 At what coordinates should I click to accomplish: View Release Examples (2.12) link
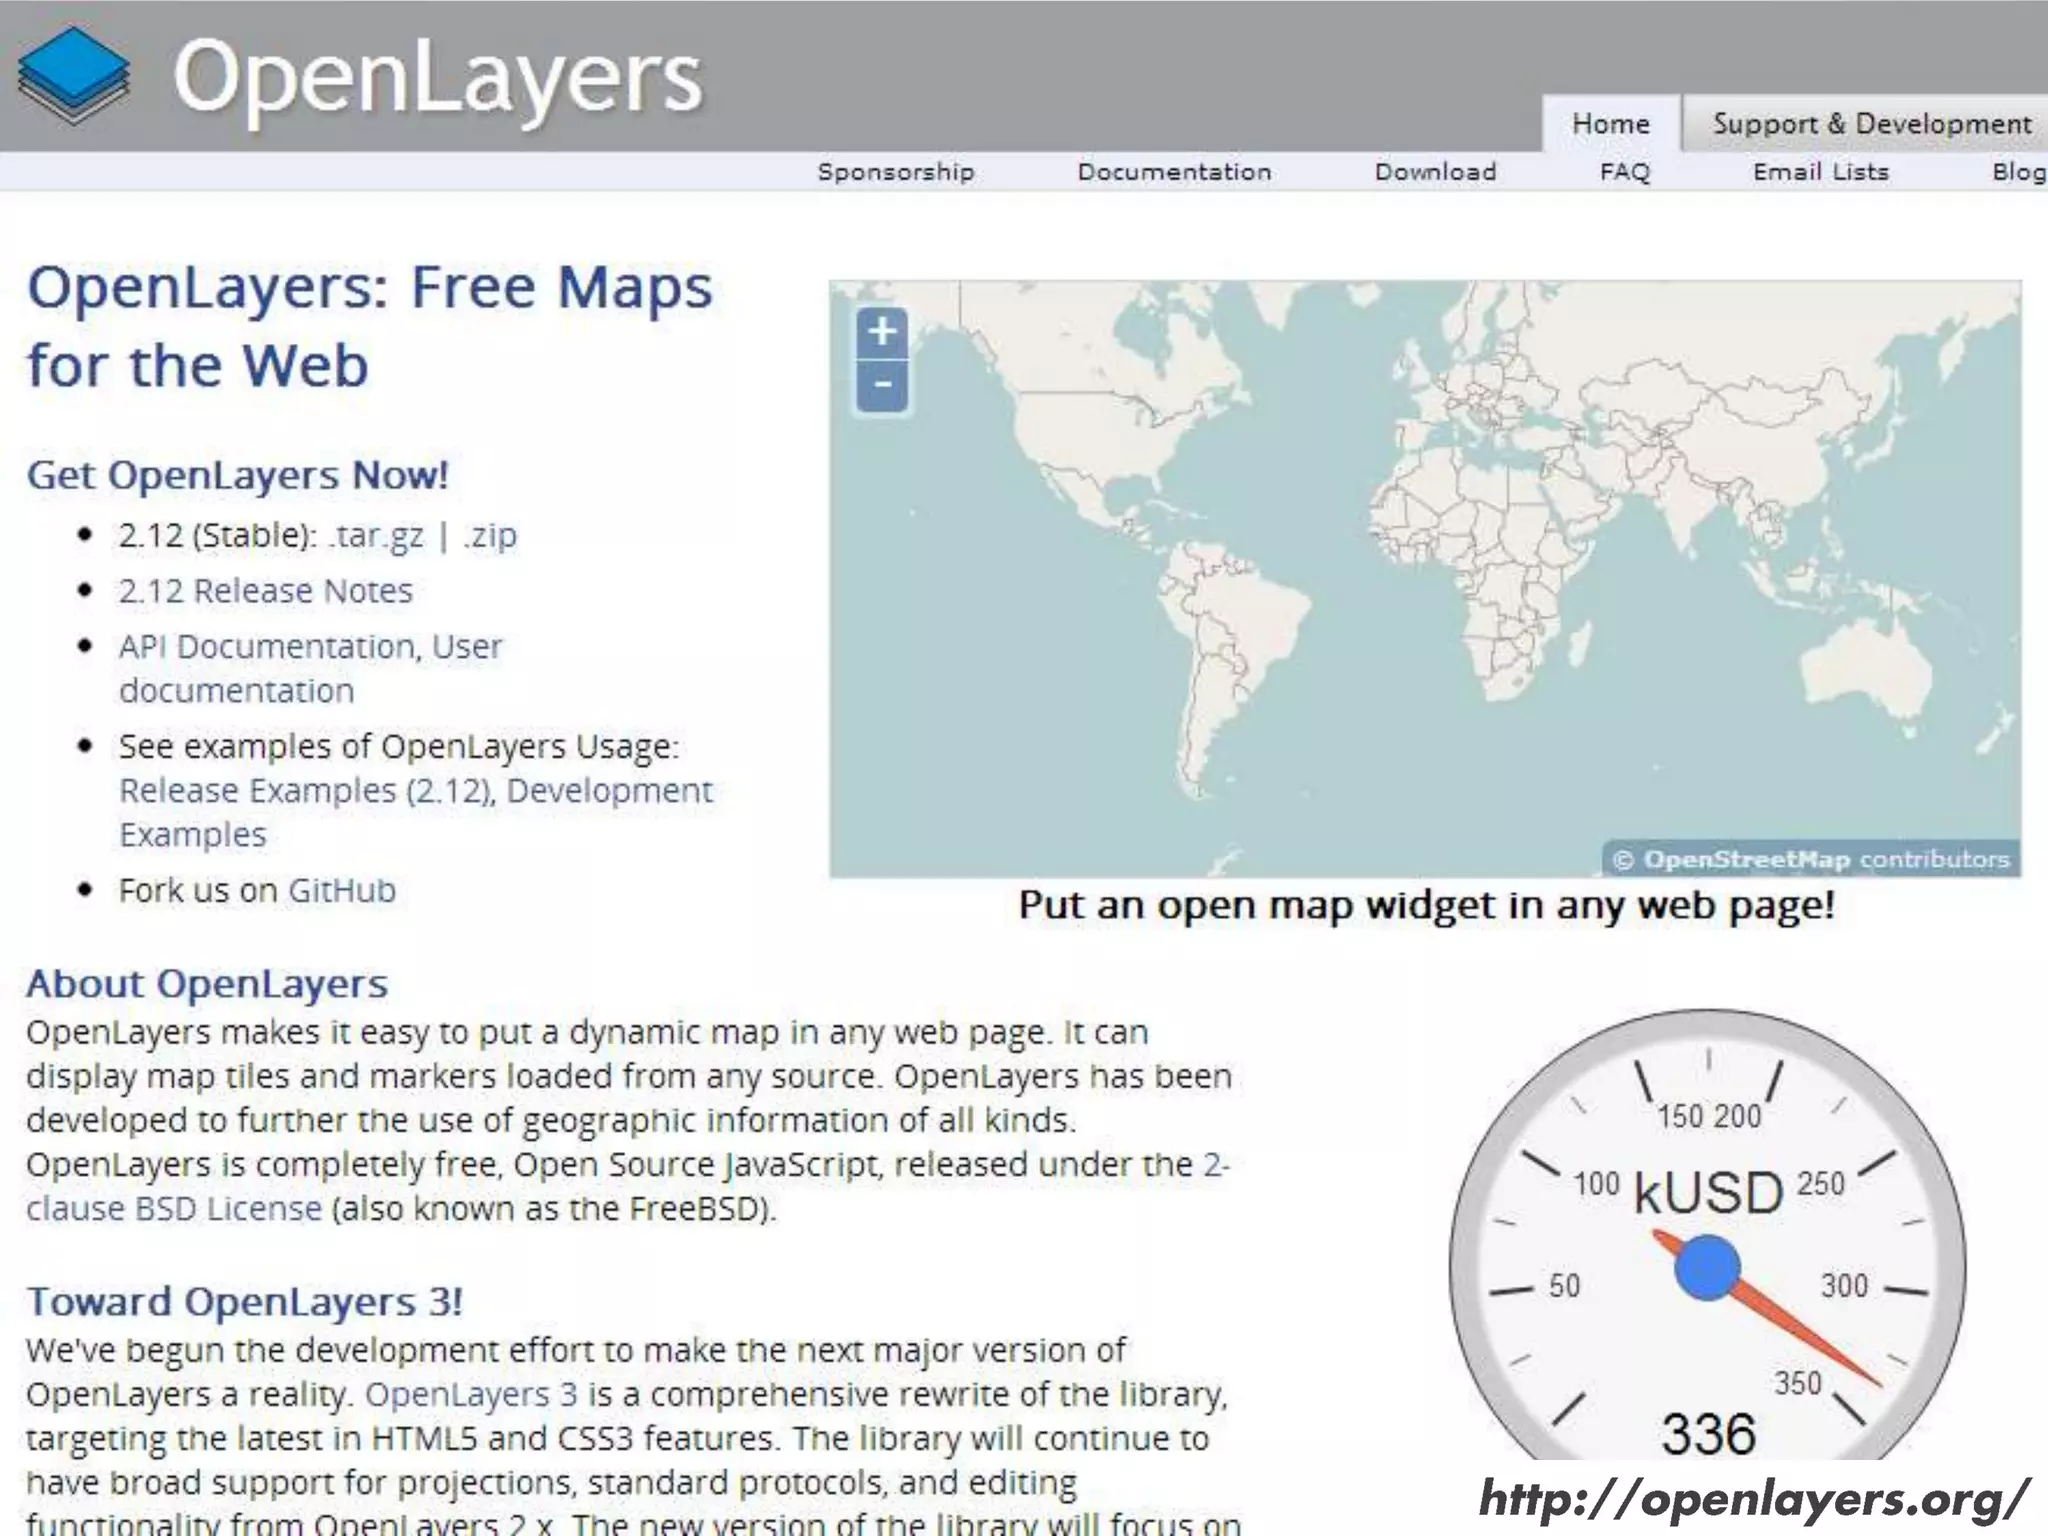(306, 791)
